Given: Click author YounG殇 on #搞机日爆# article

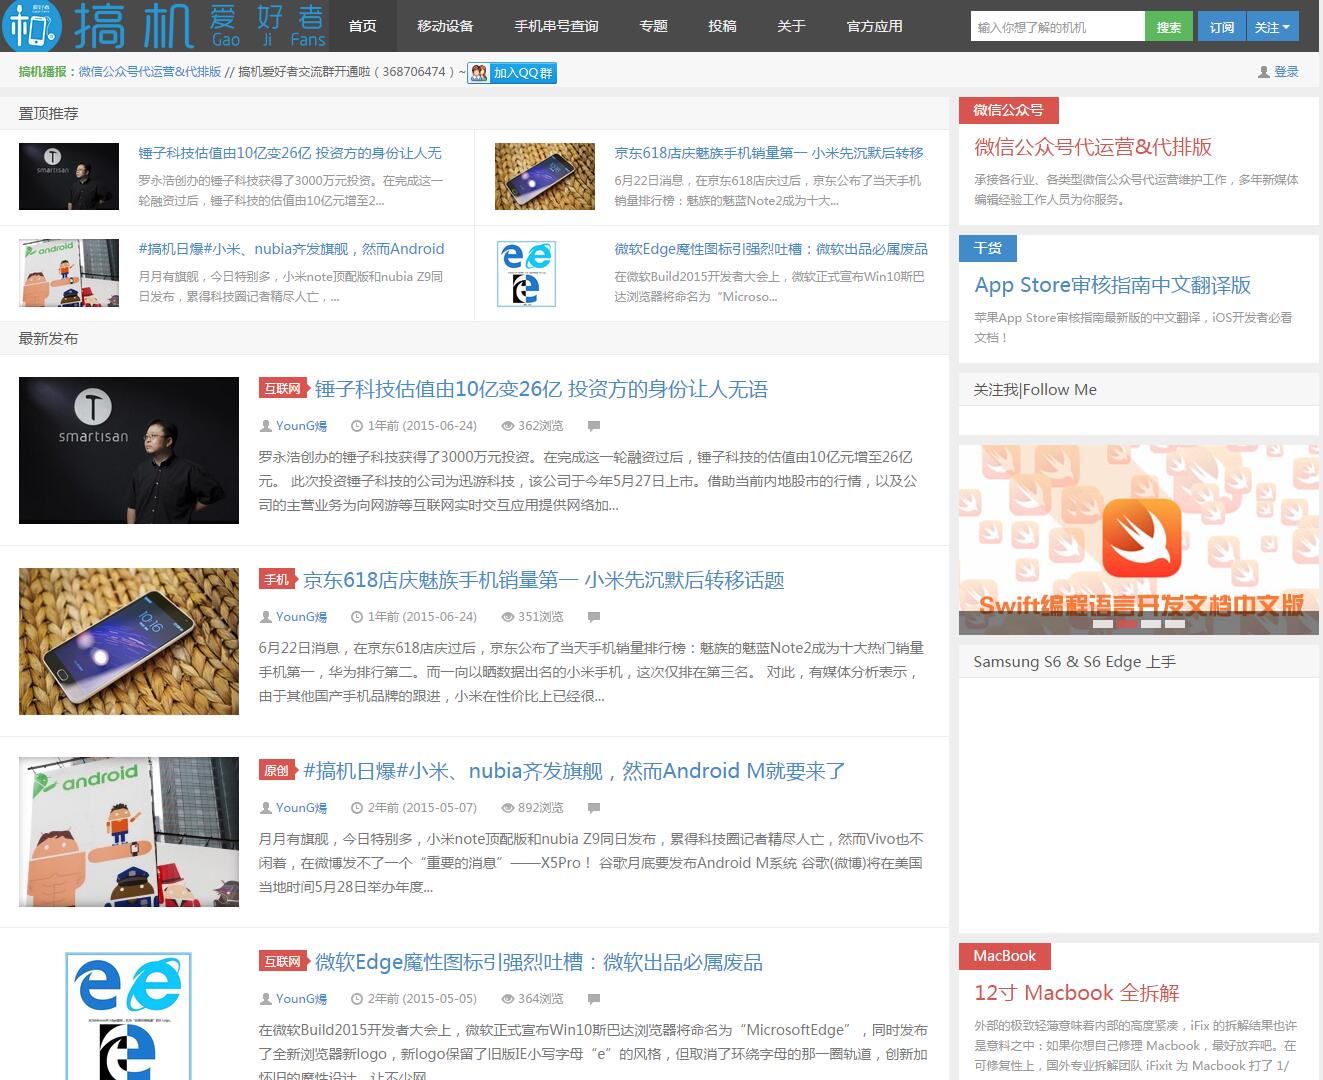Looking at the screenshot, I should (301, 808).
